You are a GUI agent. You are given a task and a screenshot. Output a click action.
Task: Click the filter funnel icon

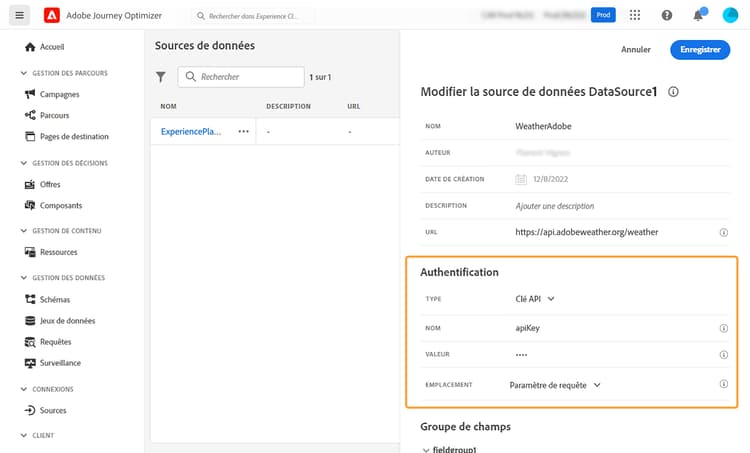point(161,77)
